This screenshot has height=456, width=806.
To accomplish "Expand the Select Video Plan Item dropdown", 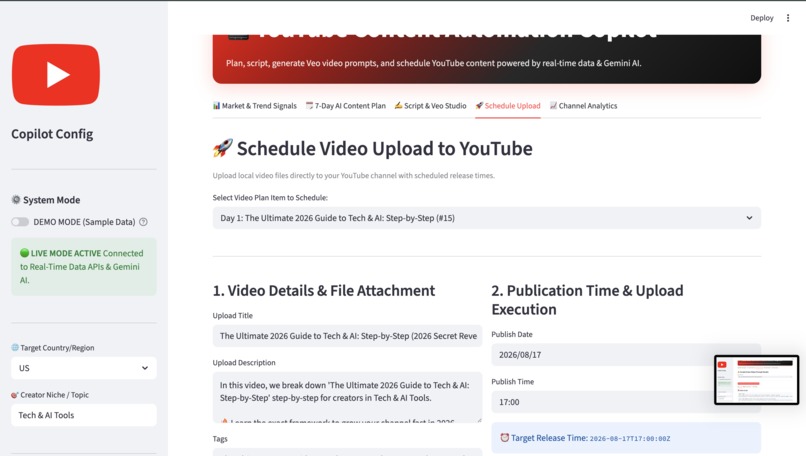I will click(487, 218).
